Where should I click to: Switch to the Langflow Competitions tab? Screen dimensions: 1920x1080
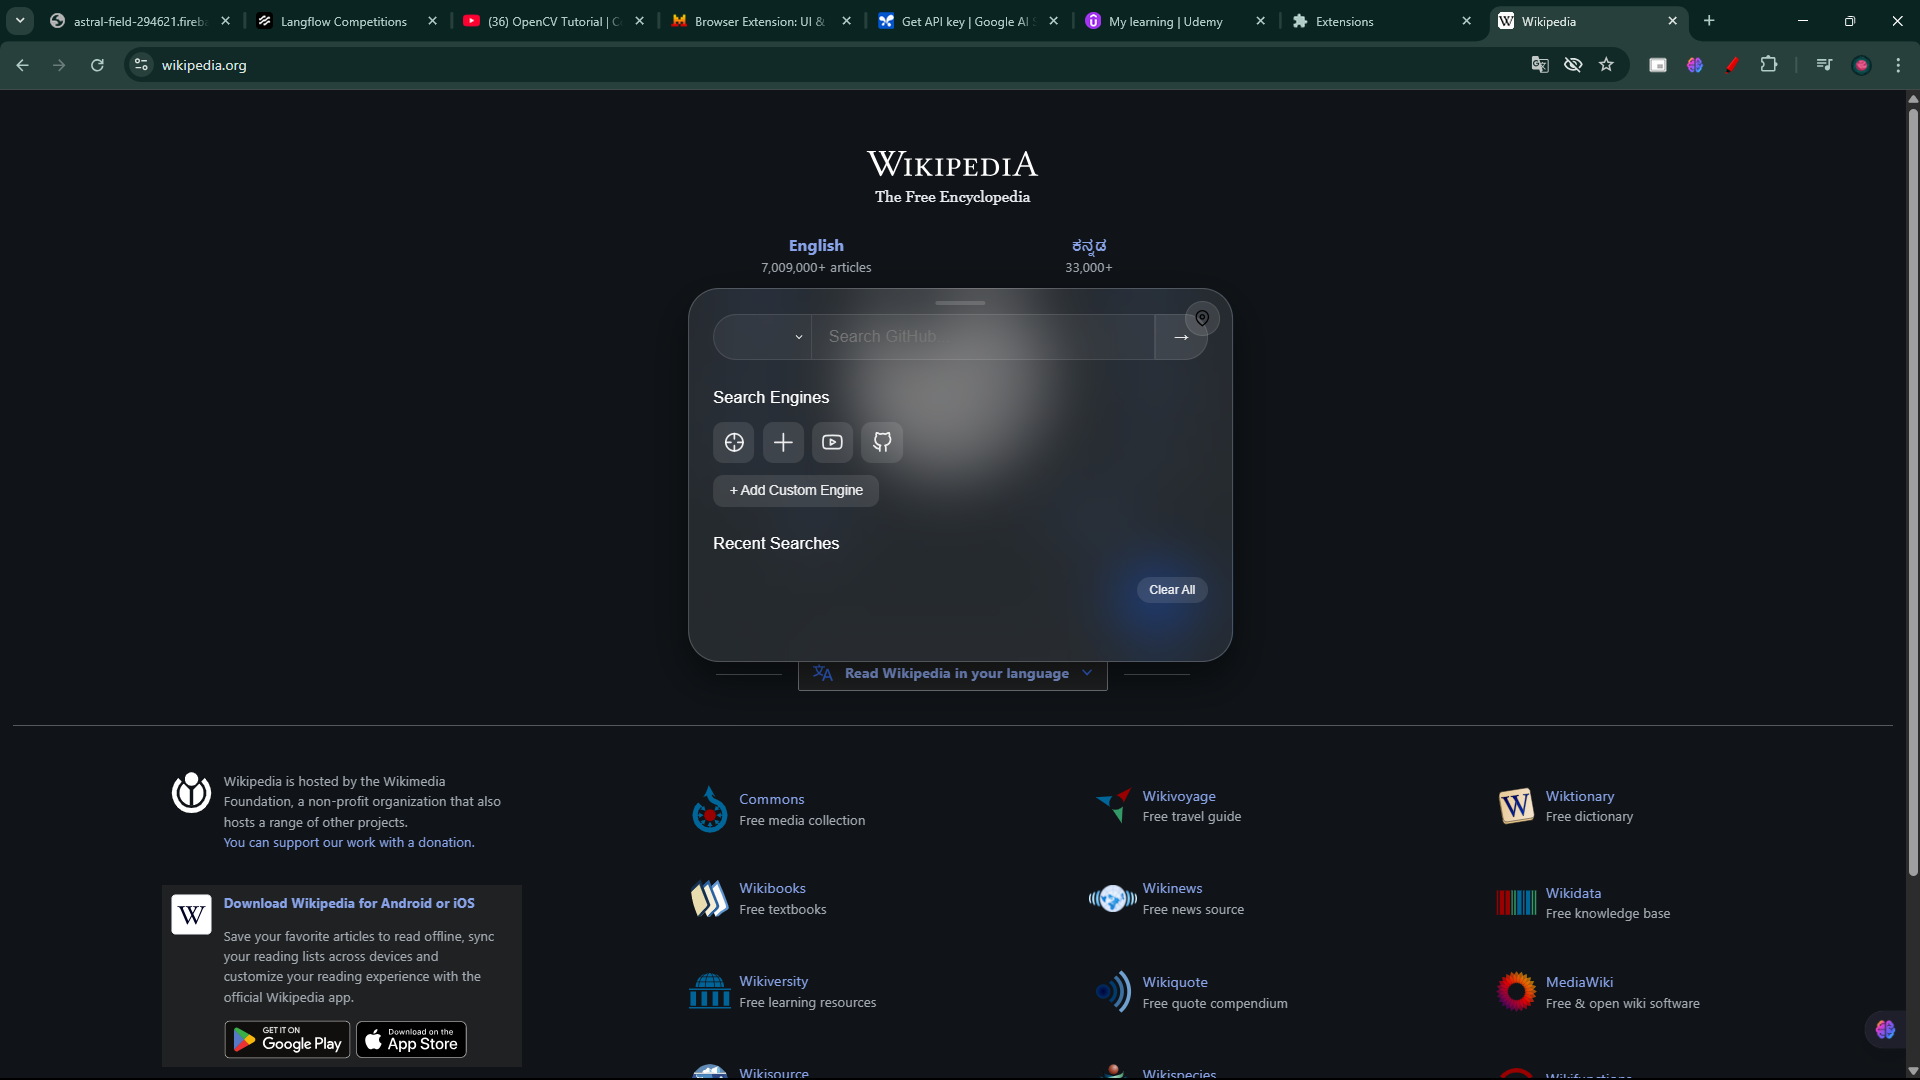(345, 21)
